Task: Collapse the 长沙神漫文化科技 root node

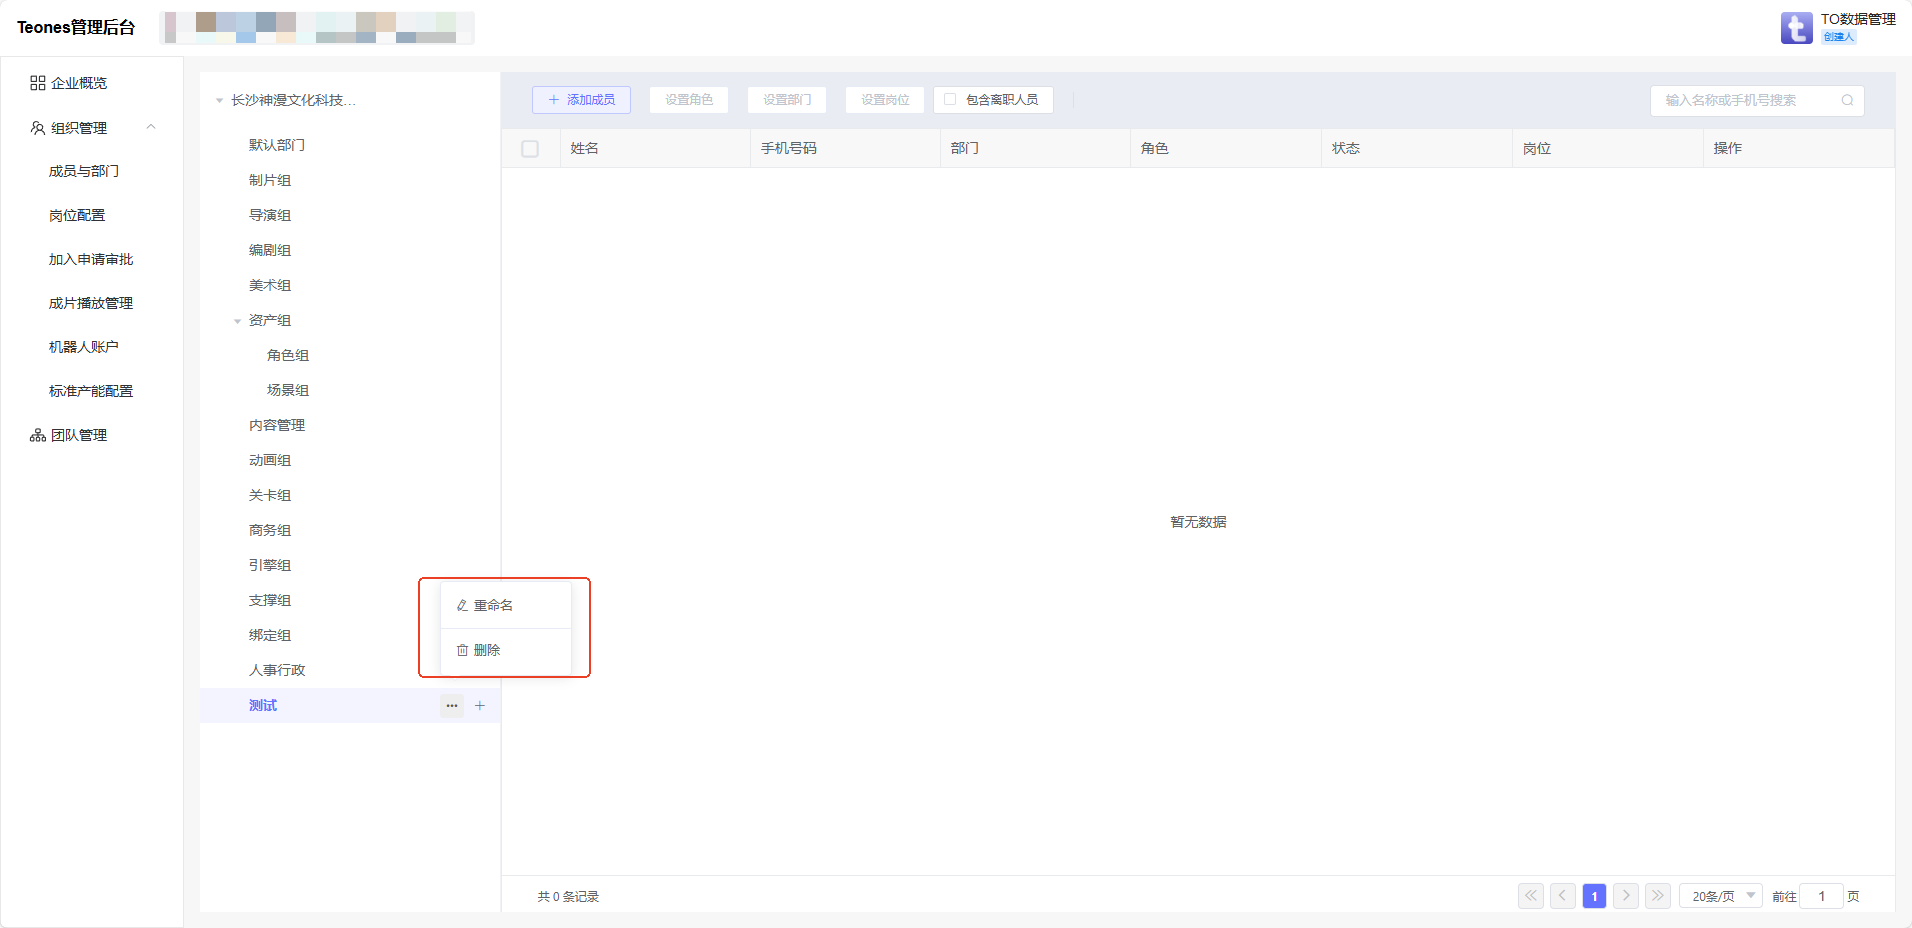Action: (219, 101)
